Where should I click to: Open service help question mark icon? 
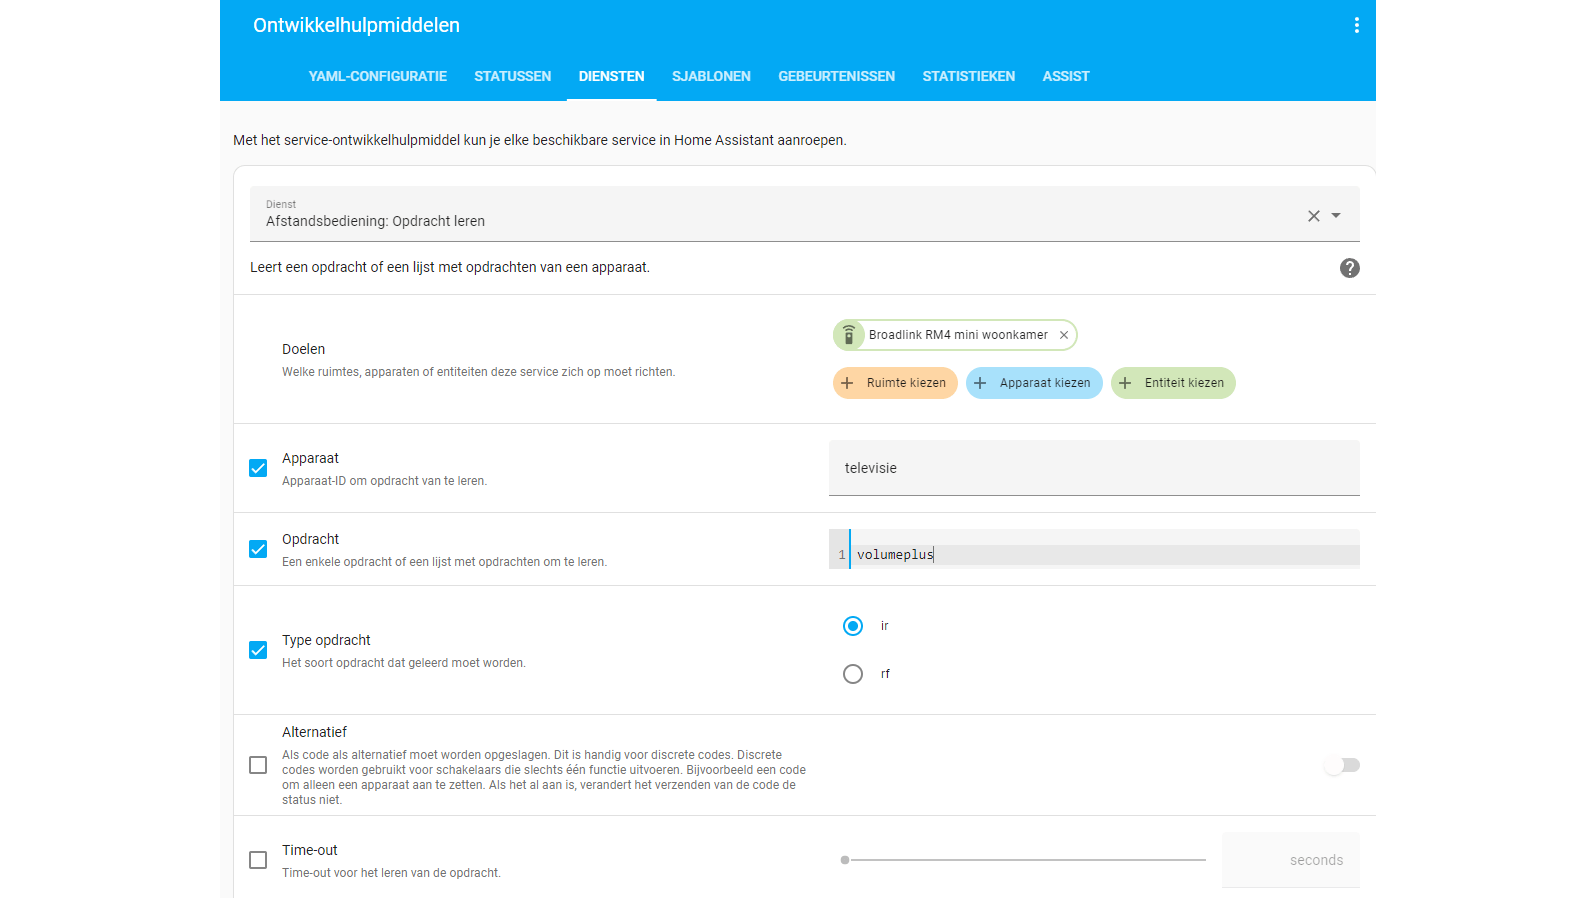click(x=1350, y=268)
